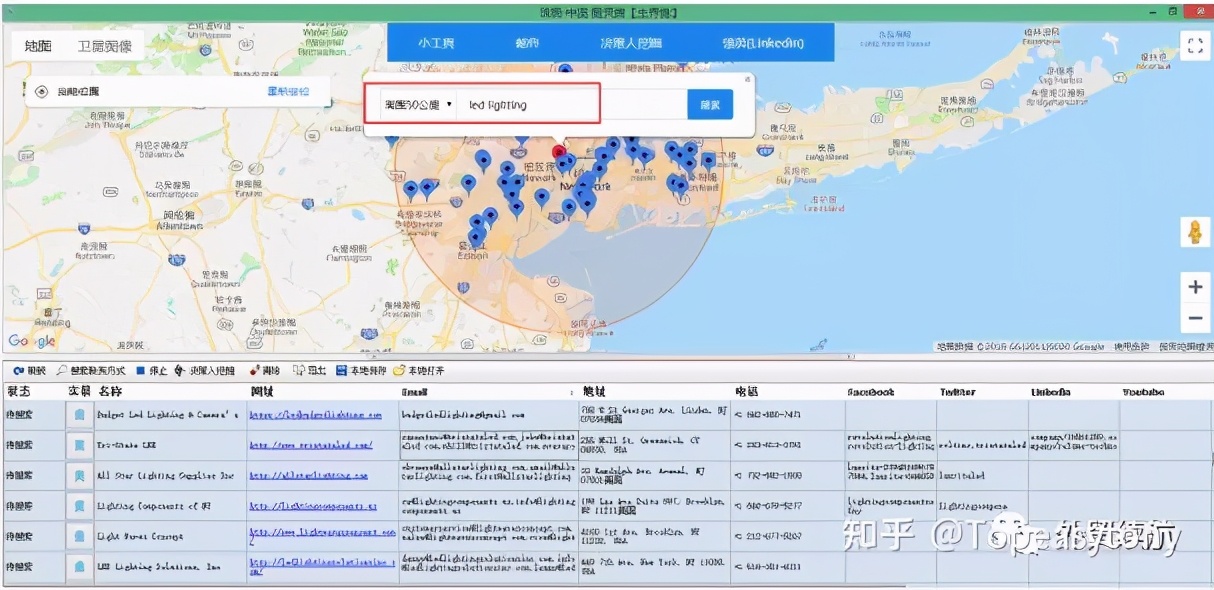Clear results with the eraser toolbar icon
Image resolution: width=1214 pixels, height=590 pixels.
[252, 369]
